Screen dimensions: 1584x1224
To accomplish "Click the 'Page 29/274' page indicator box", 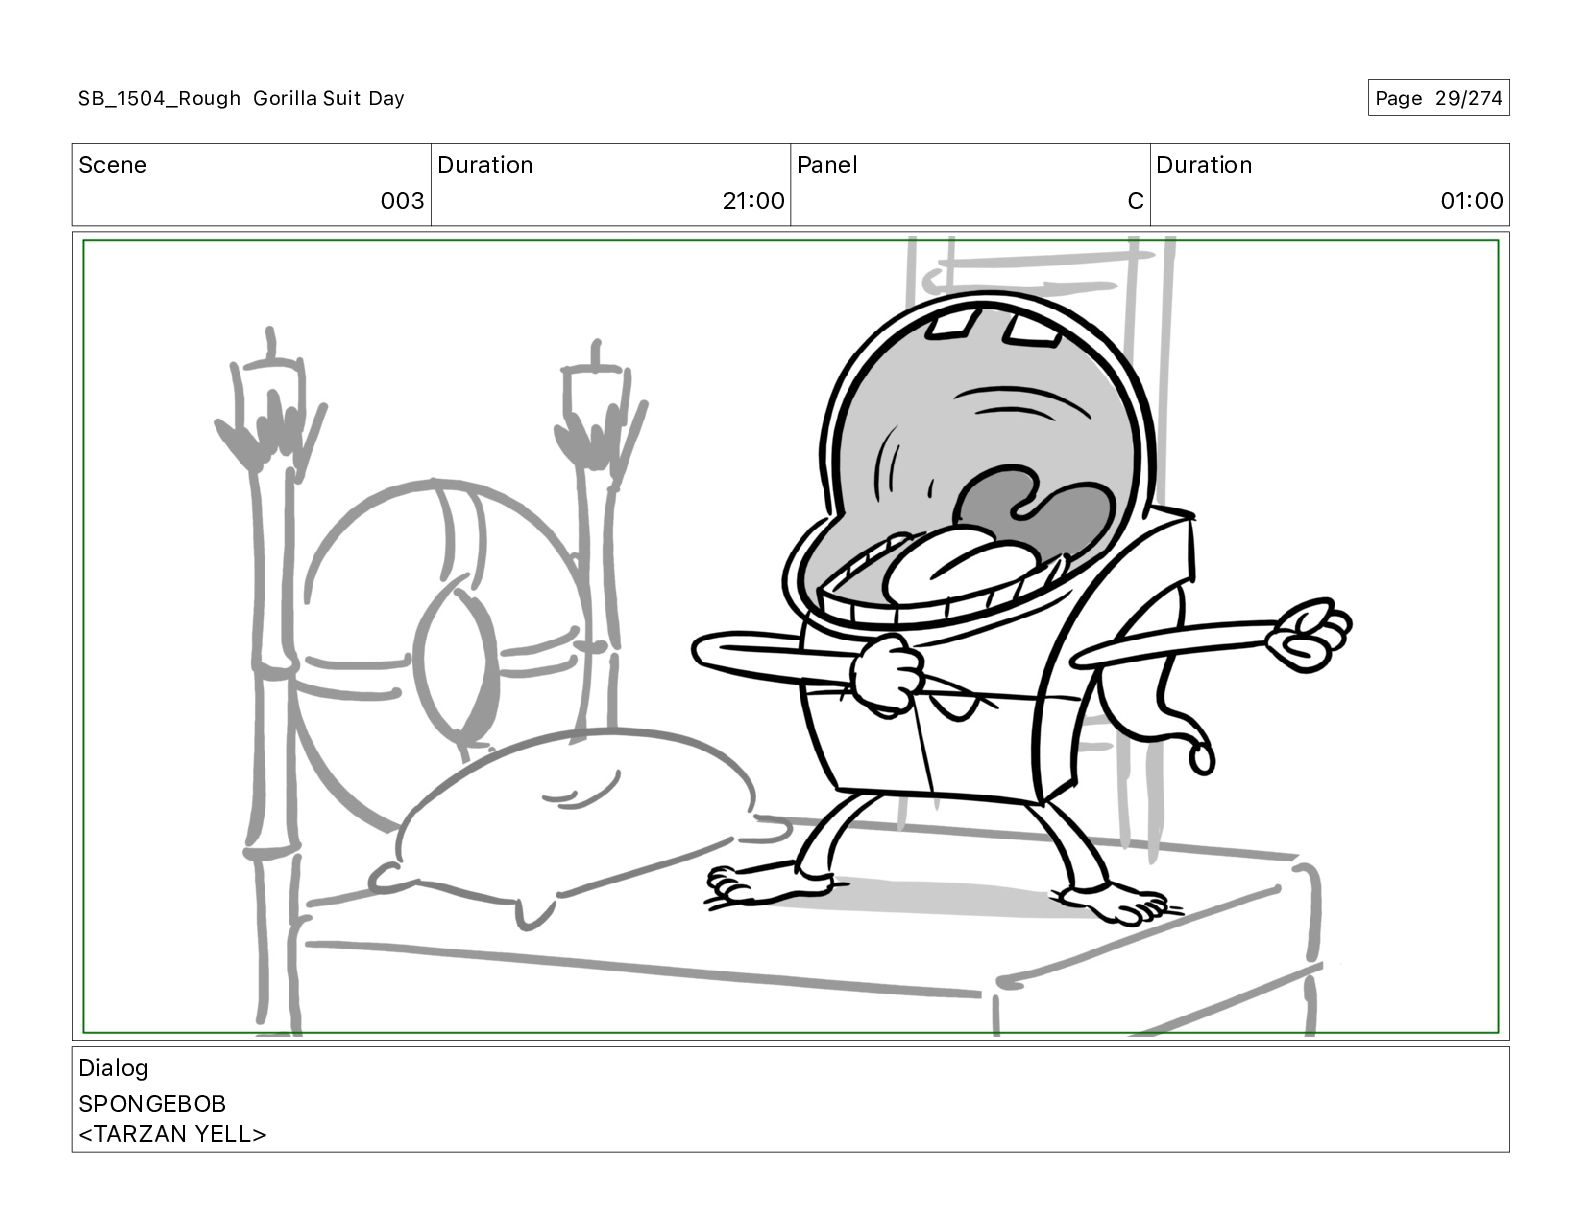I will pyautogui.click(x=1438, y=98).
